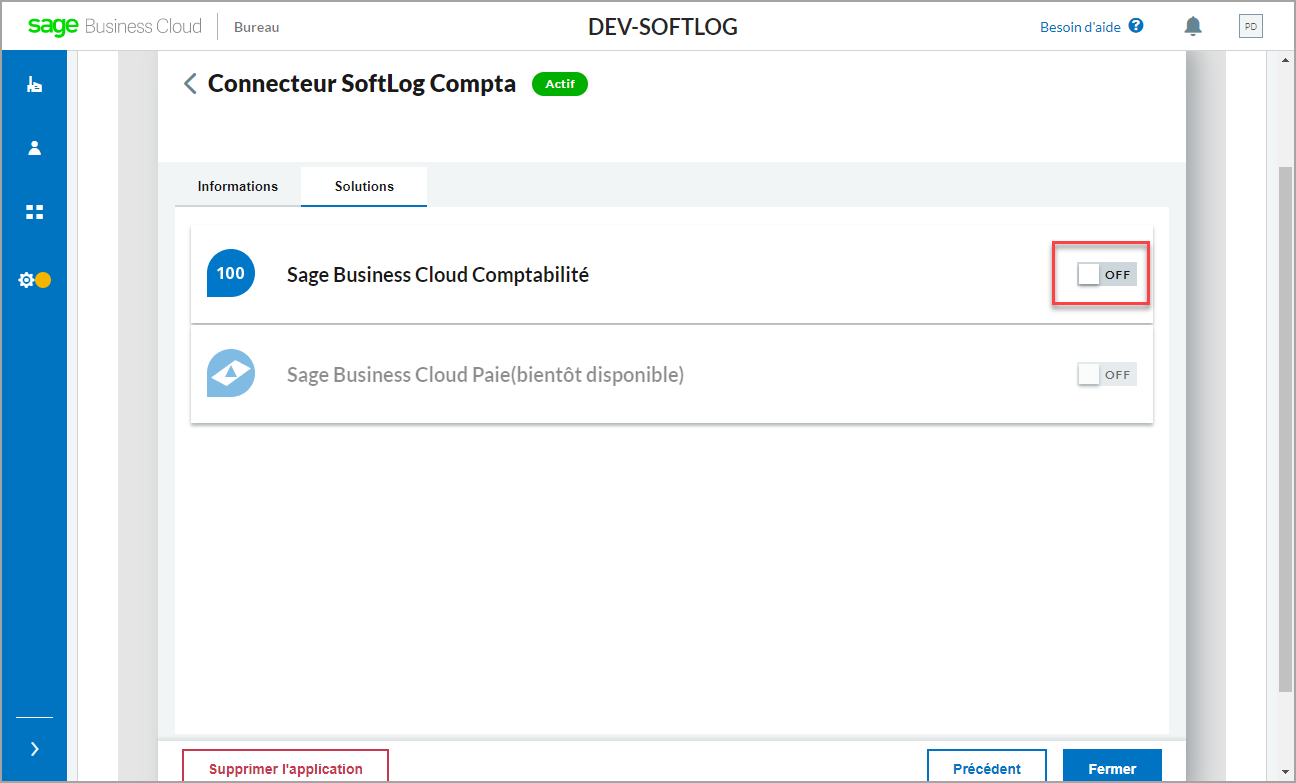Click the Actif status badge
Screen dimensions: 1296x783
[560, 84]
